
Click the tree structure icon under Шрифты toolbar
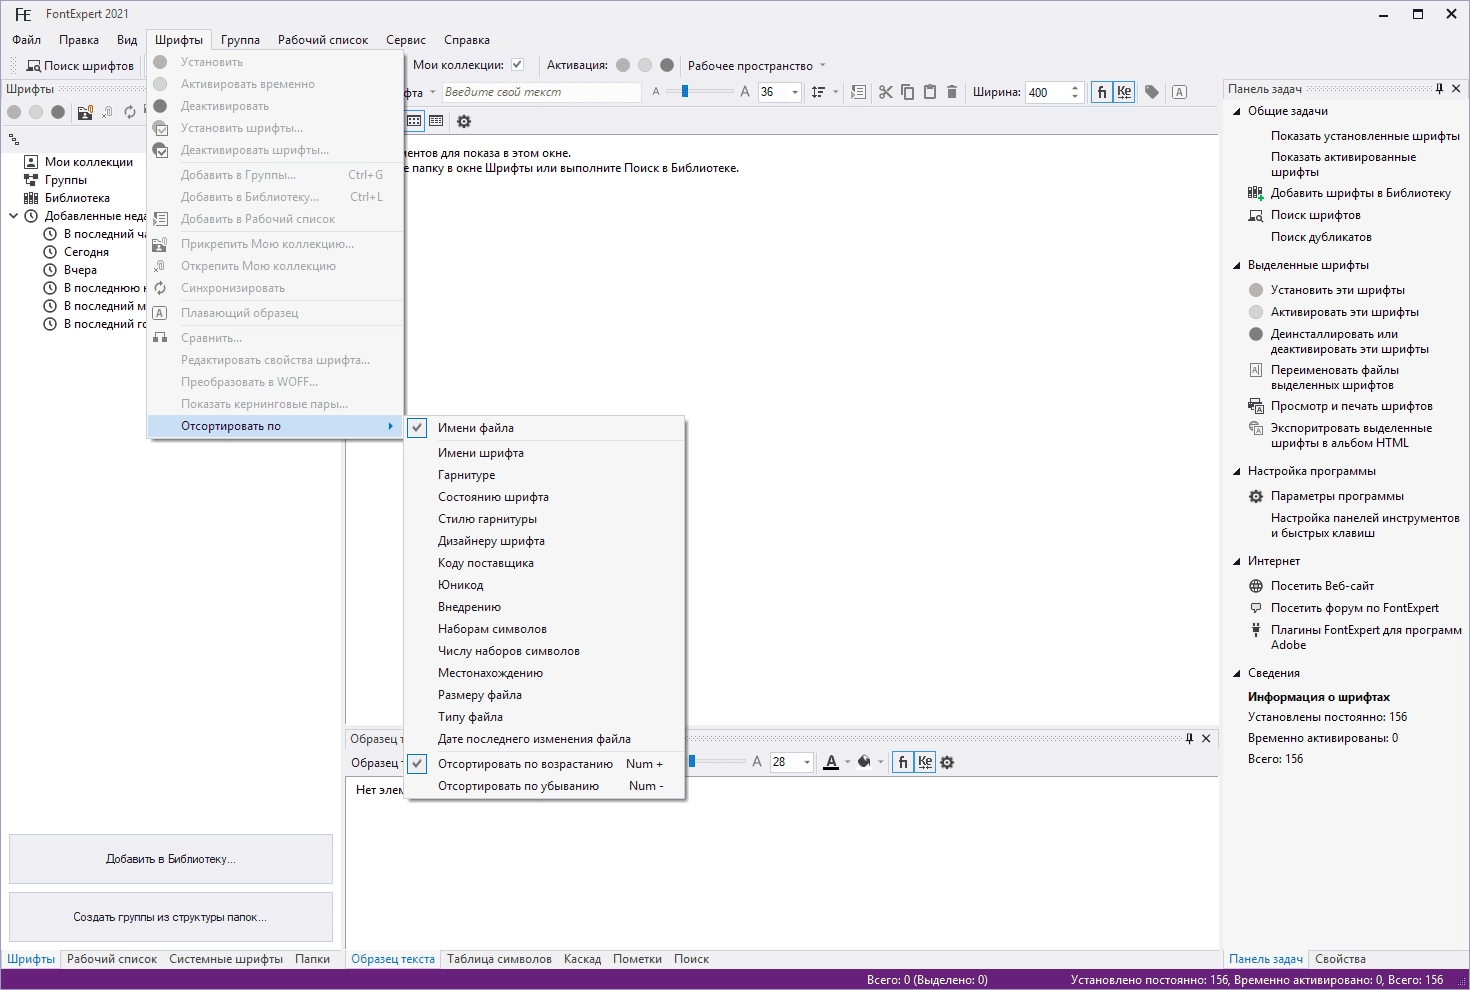14,140
